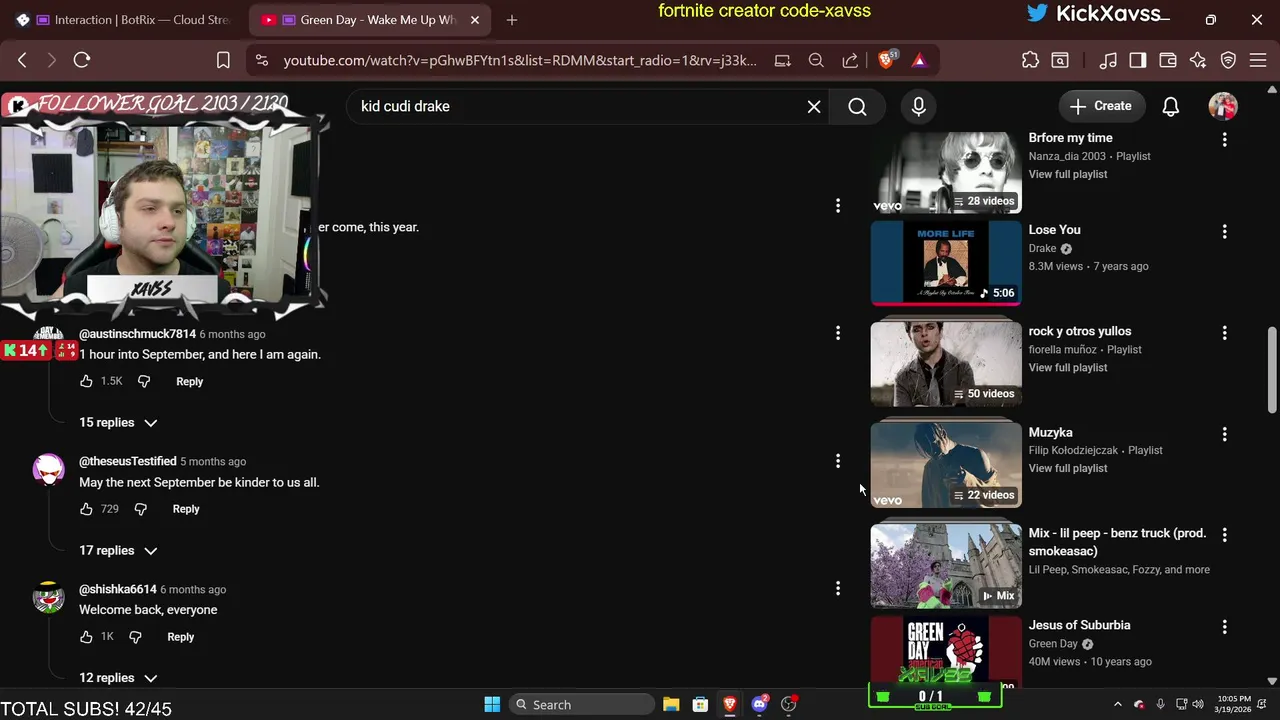
Task: Toggle the browser sidebar panel icon
Action: [x=1138, y=60]
